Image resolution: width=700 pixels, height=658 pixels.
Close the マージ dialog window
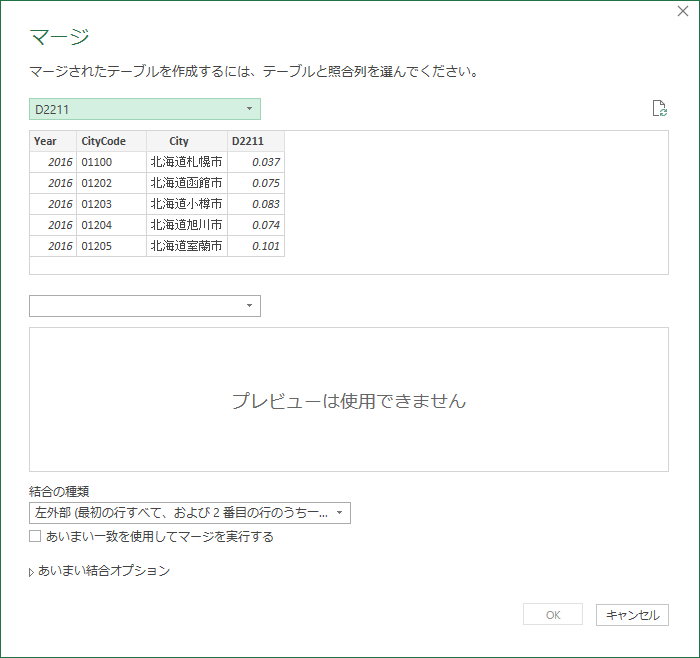click(x=681, y=14)
